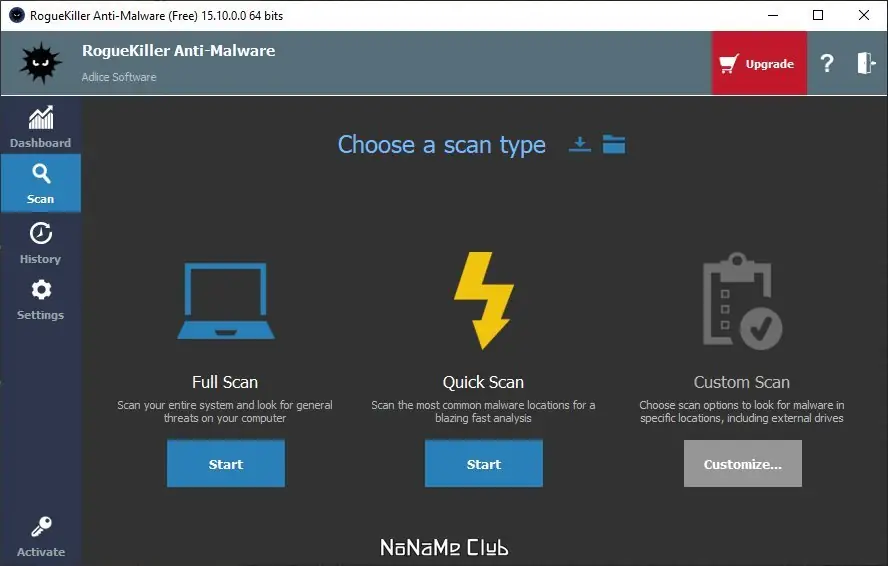This screenshot has width=888, height=566.
Task: Click the clipboard Custom Scan icon
Action: point(742,301)
